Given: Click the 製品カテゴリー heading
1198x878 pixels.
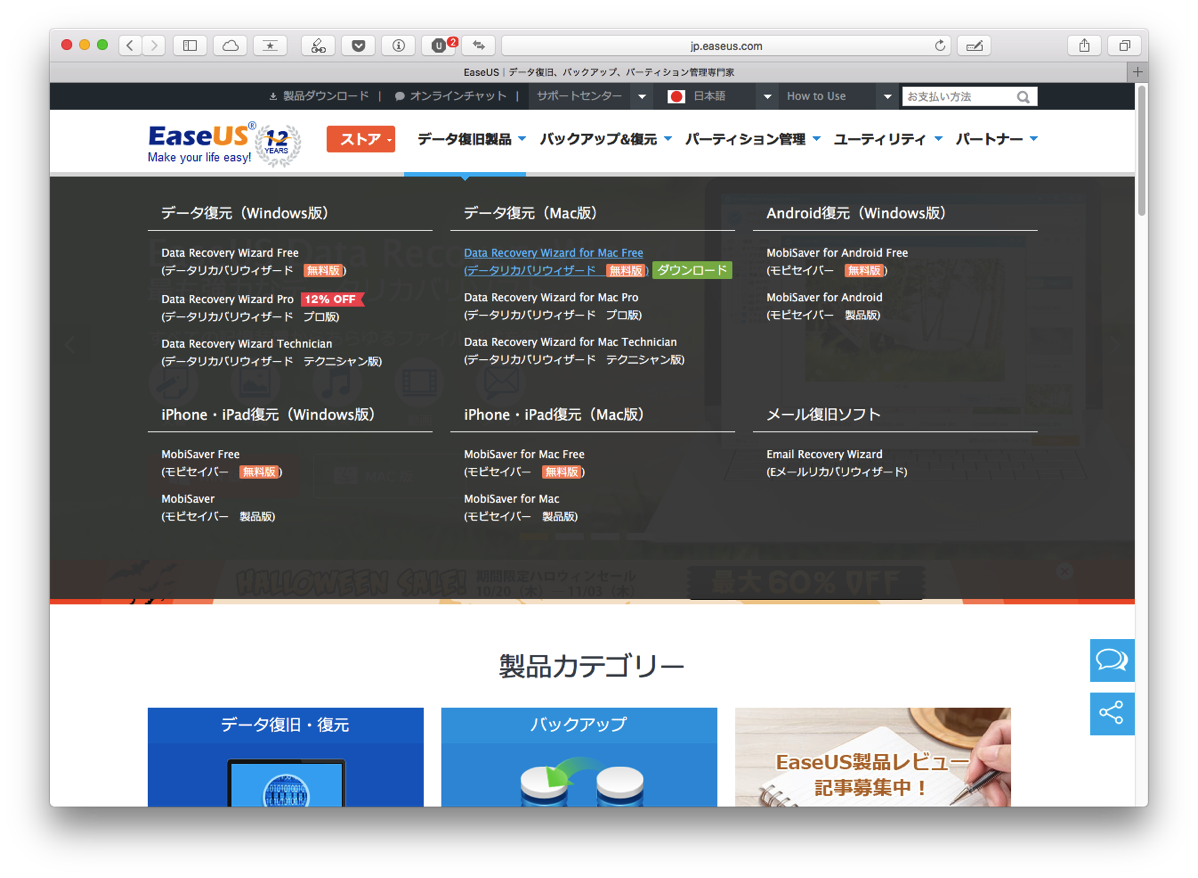Looking at the screenshot, I should [591, 666].
